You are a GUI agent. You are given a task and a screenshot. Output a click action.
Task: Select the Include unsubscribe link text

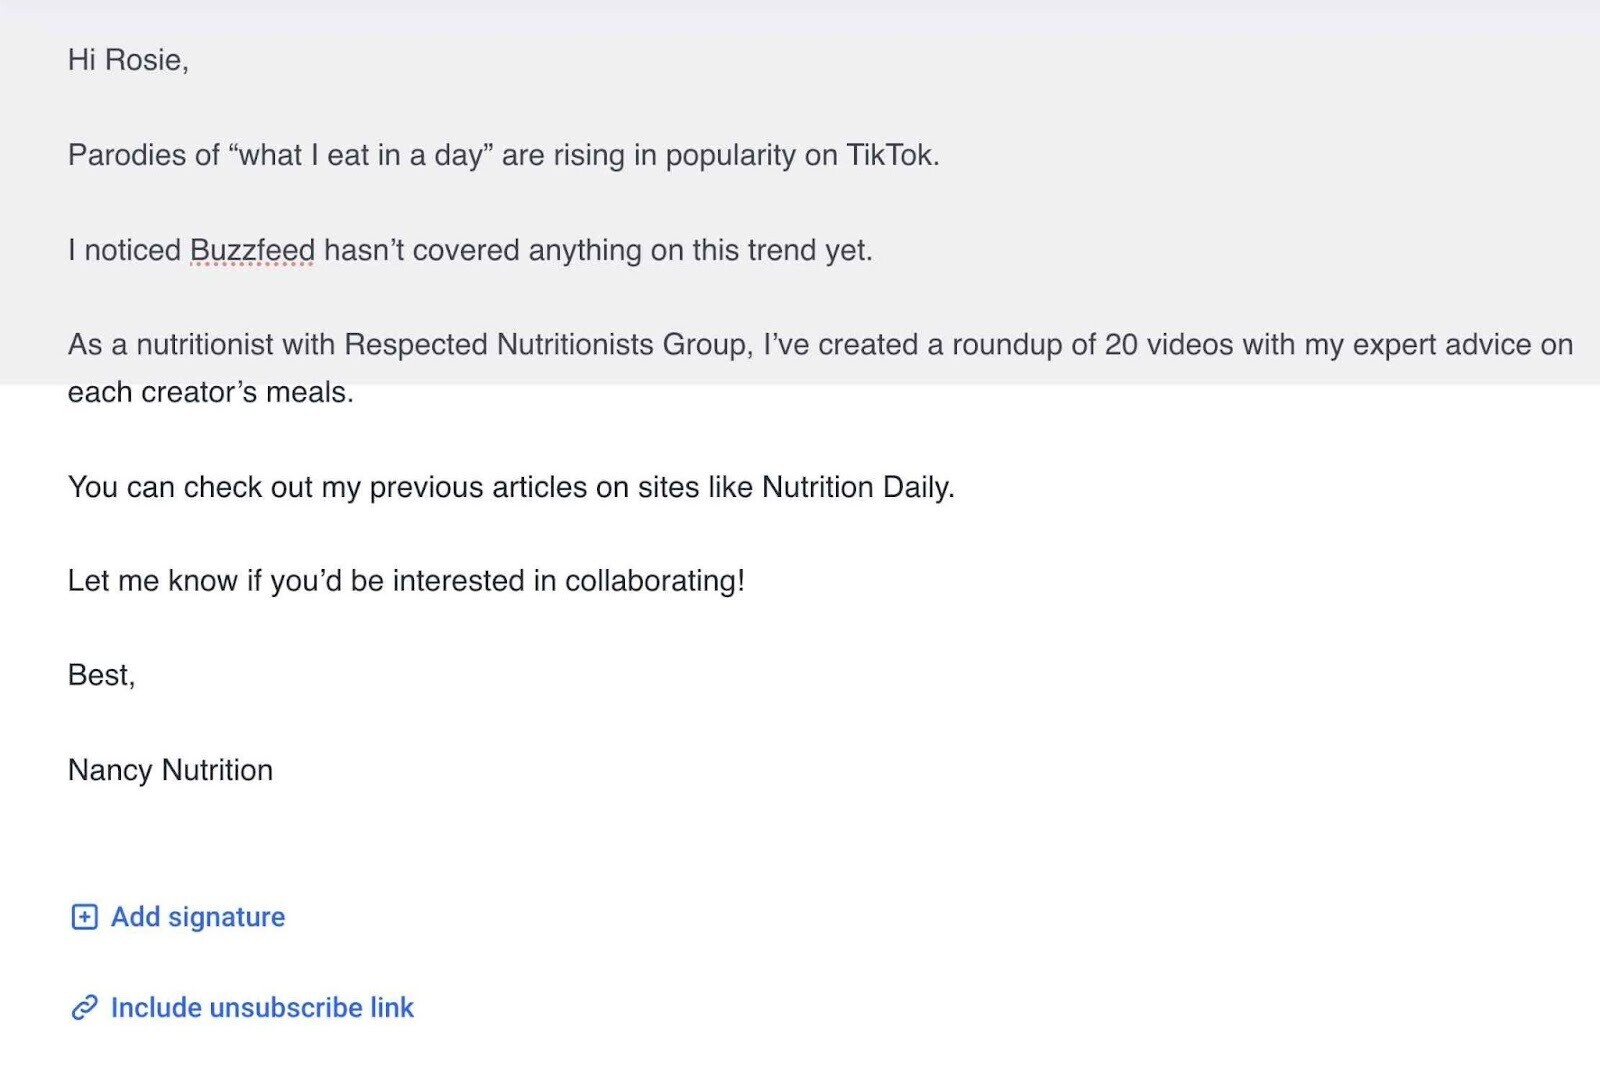(x=262, y=1008)
